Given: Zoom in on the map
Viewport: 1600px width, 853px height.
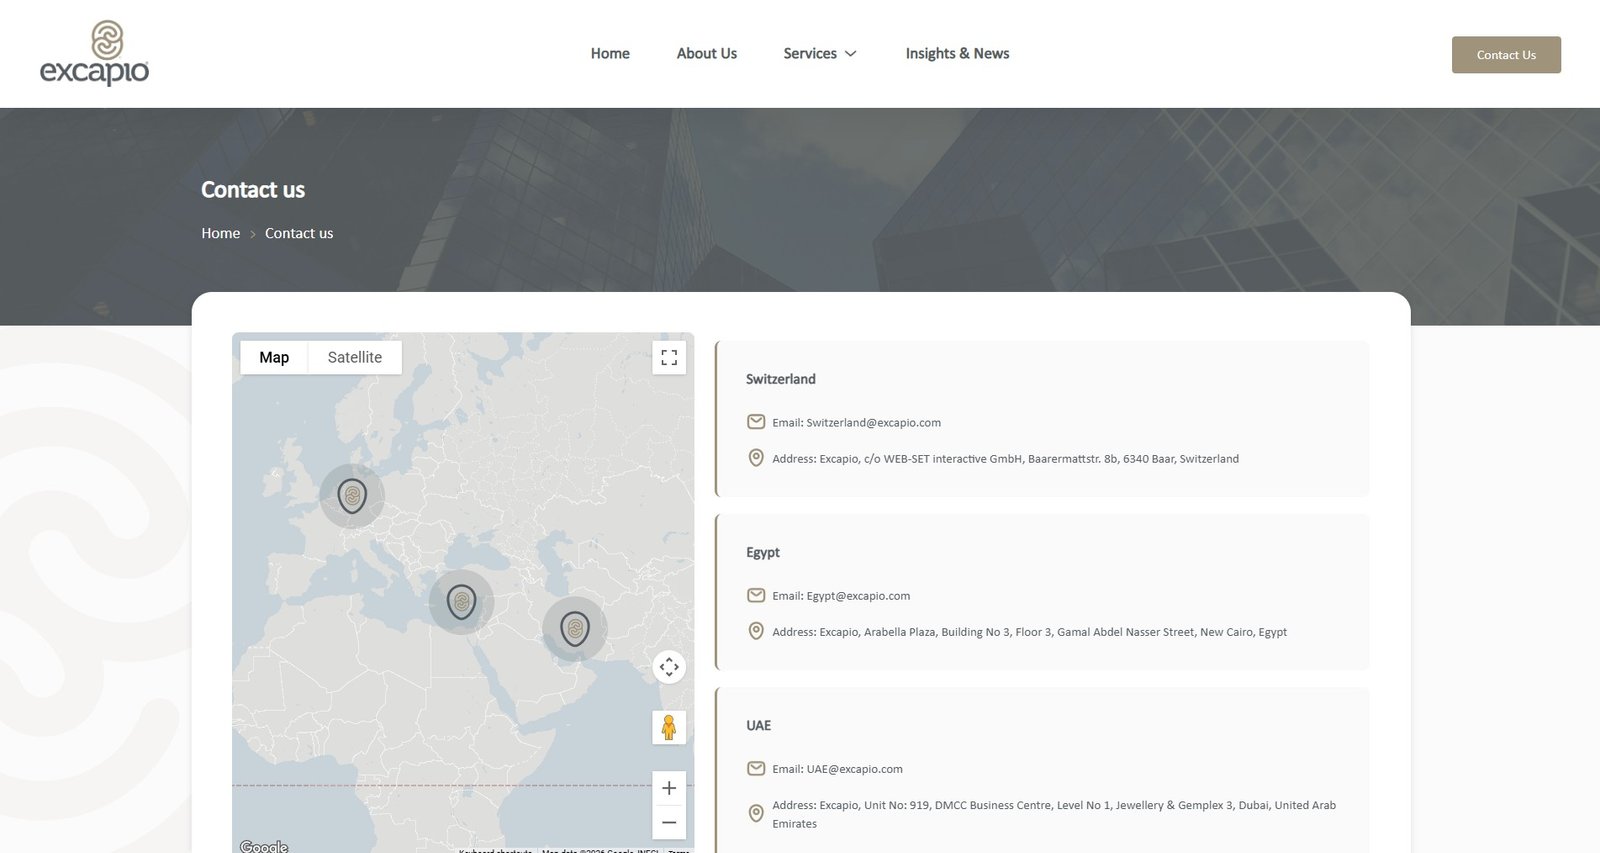Looking at the screenshot, I should click(669, 788).
